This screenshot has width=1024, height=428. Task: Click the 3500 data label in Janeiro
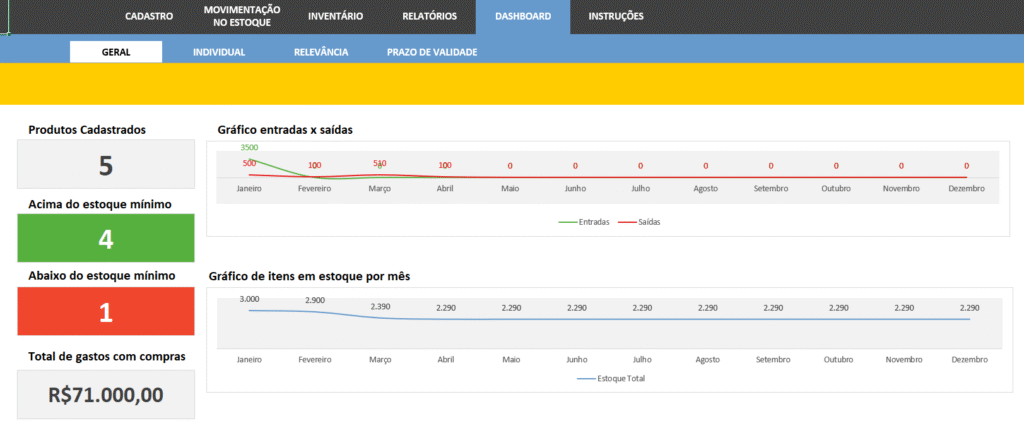[x=249, y=148]
